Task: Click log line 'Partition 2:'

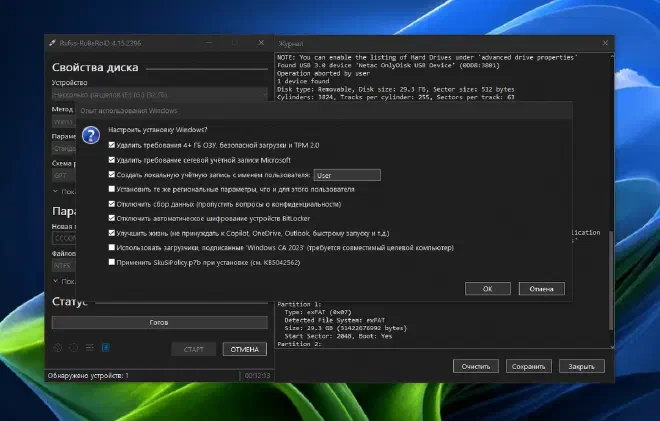Action: [299, 344]
